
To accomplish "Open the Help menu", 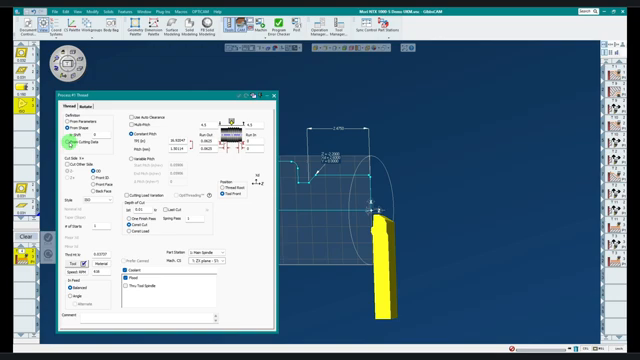I will click(x=218, y=12).
